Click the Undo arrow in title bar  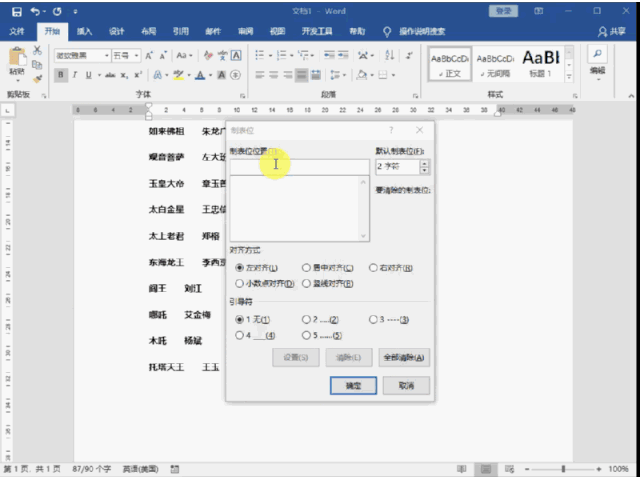pos(34,11)
